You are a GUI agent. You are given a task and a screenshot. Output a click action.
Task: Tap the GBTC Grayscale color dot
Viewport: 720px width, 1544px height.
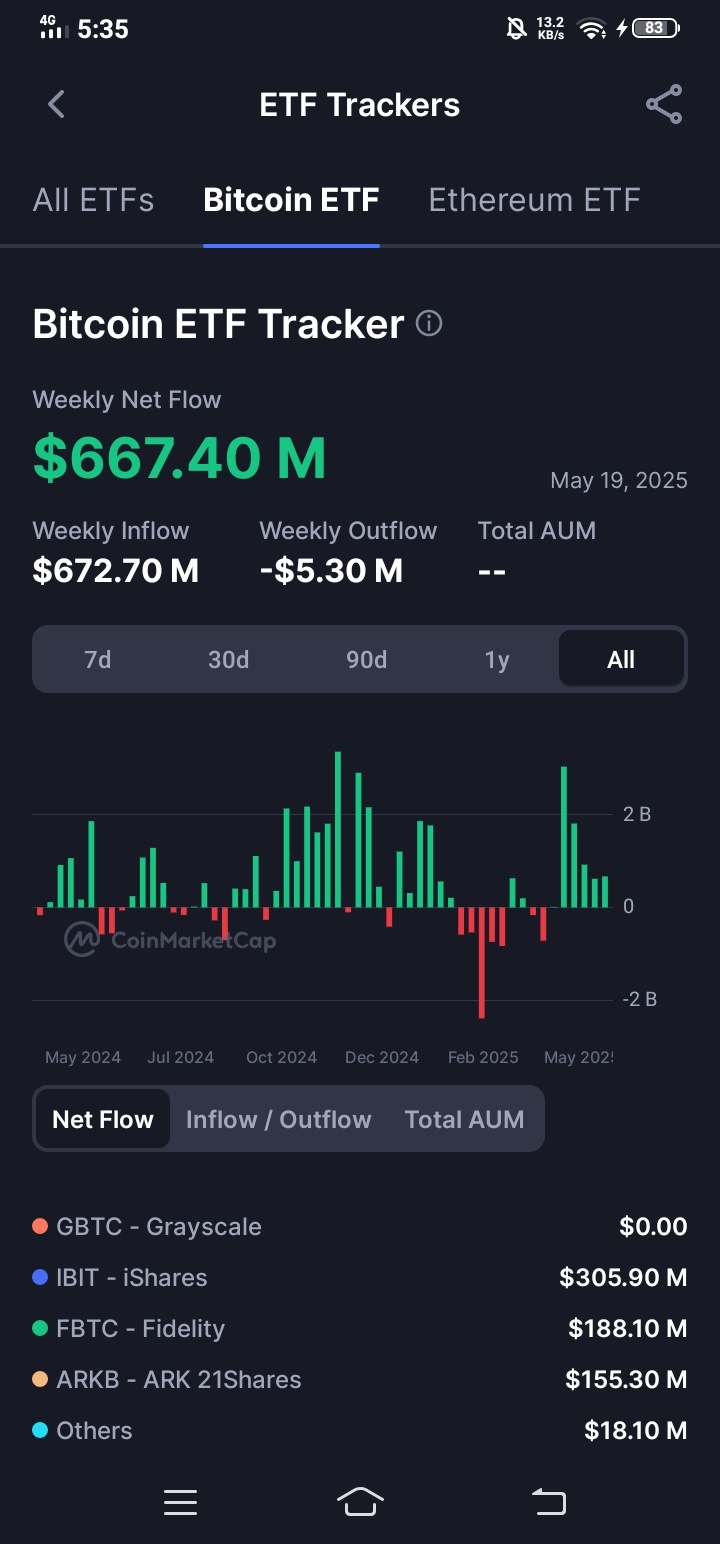40,1226
